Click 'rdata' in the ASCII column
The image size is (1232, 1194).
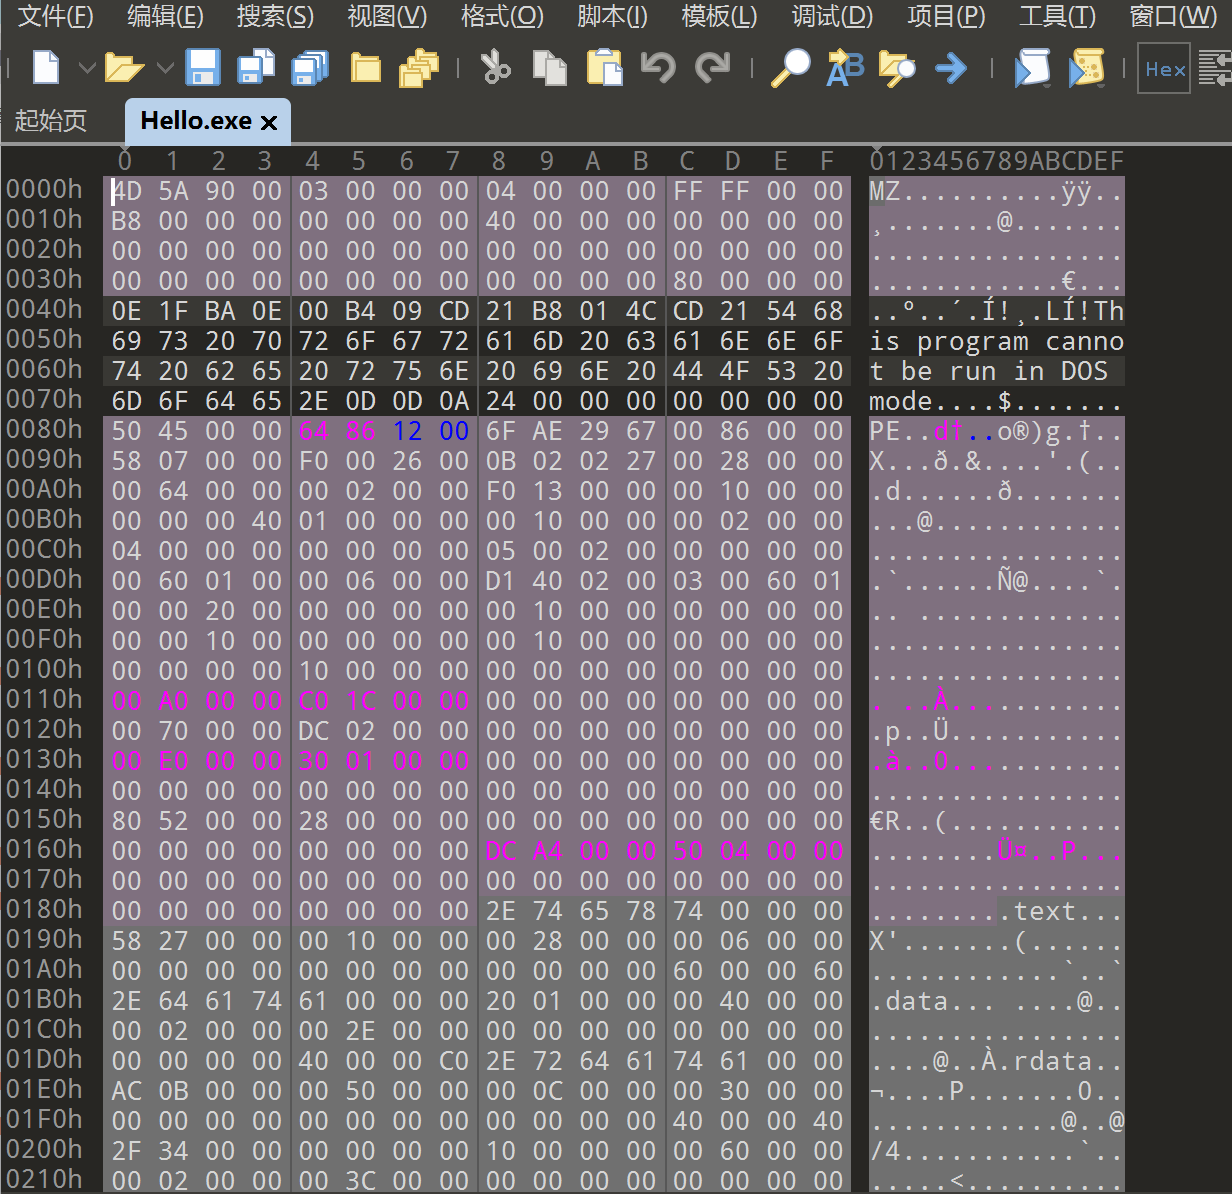point(1053,1061)
